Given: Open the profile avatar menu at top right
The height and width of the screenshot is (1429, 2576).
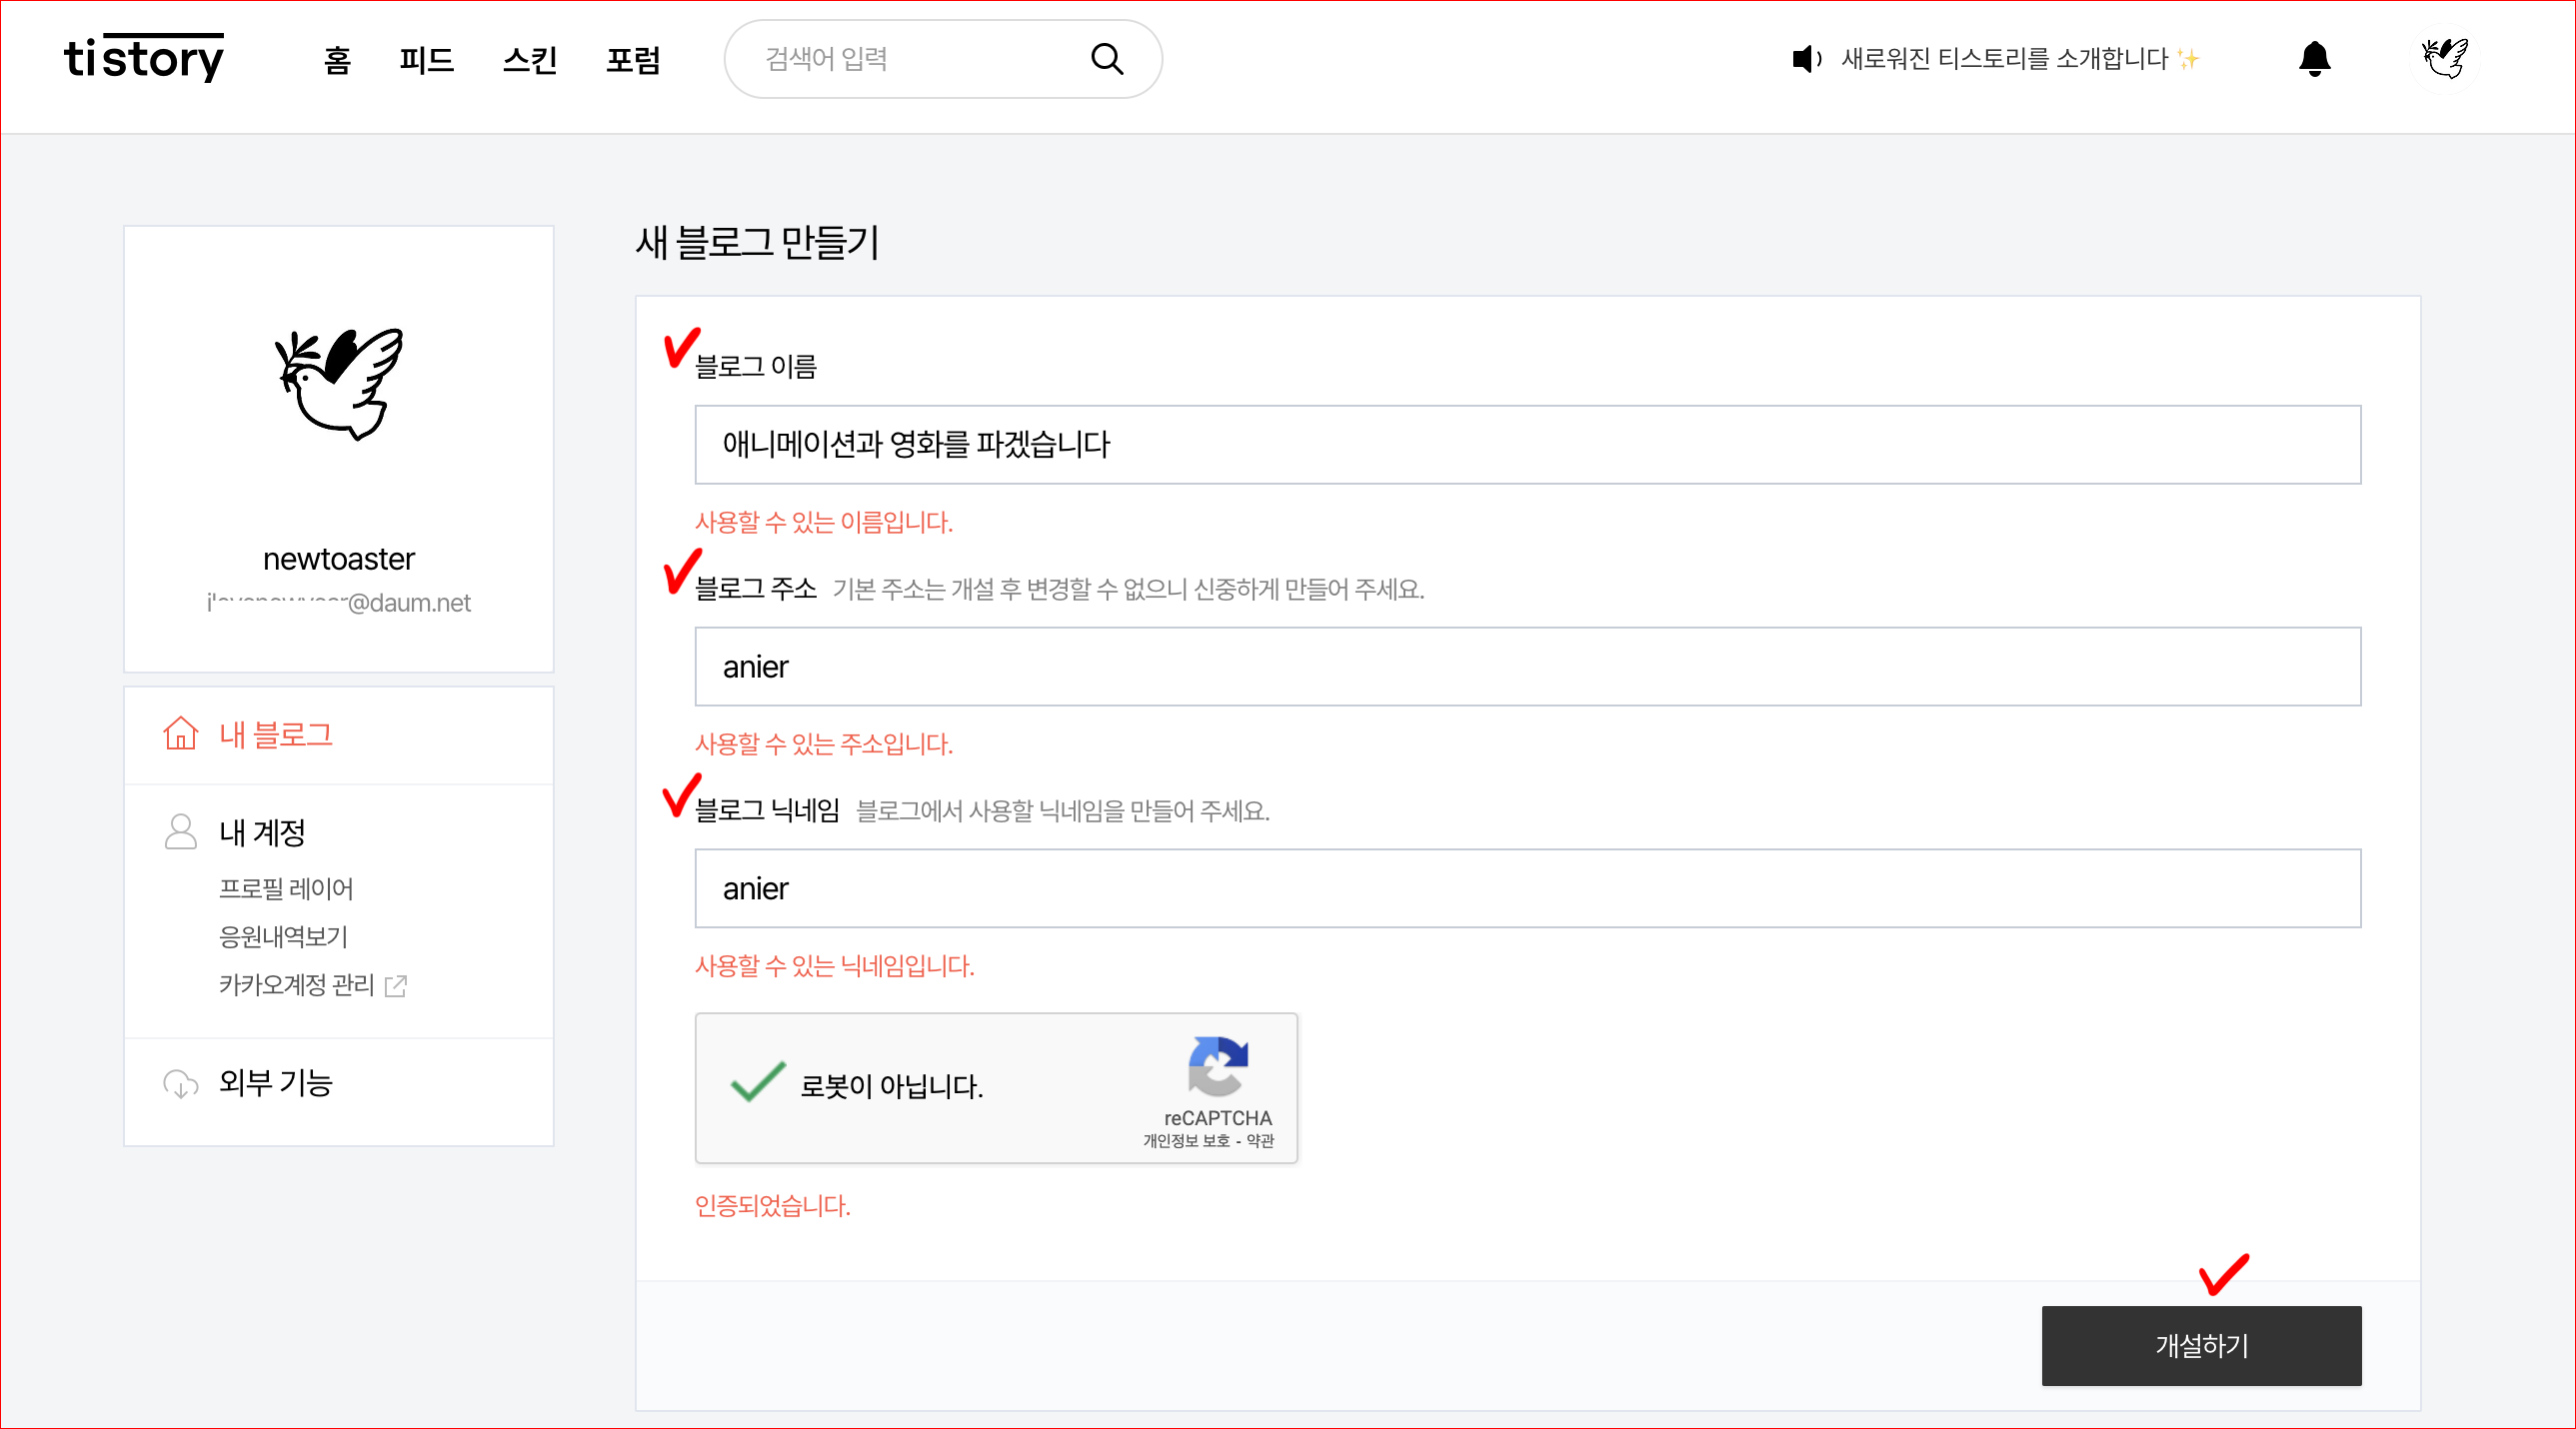Looking at the screenshot, I should click(2444, 59).
